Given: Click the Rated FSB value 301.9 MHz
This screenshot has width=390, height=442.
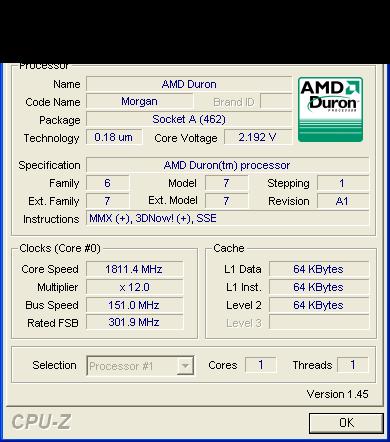Looking at the screenshot, I should tap(134, 322).
